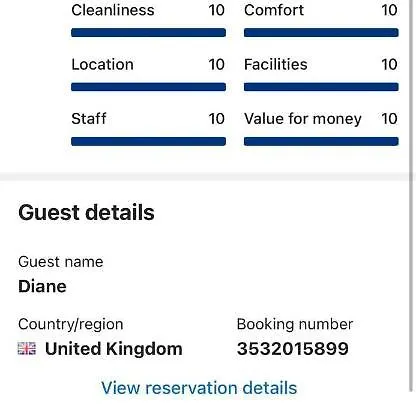Image resolution: width=416 pixels, height=420 pixels.
Task: Click the Comfort score bar
Action: point(321,33)
